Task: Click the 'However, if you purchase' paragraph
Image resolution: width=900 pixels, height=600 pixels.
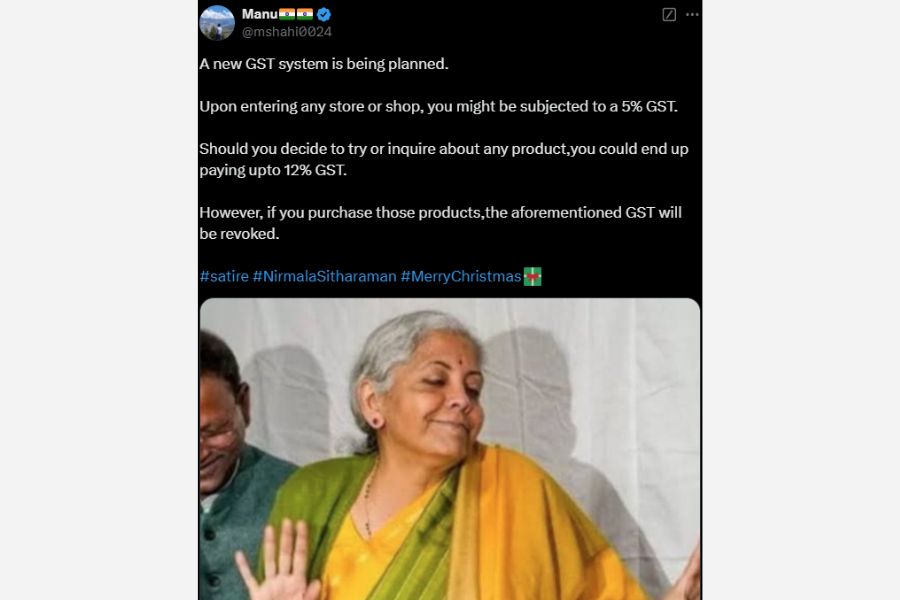Action: click(x=440, y=223)
